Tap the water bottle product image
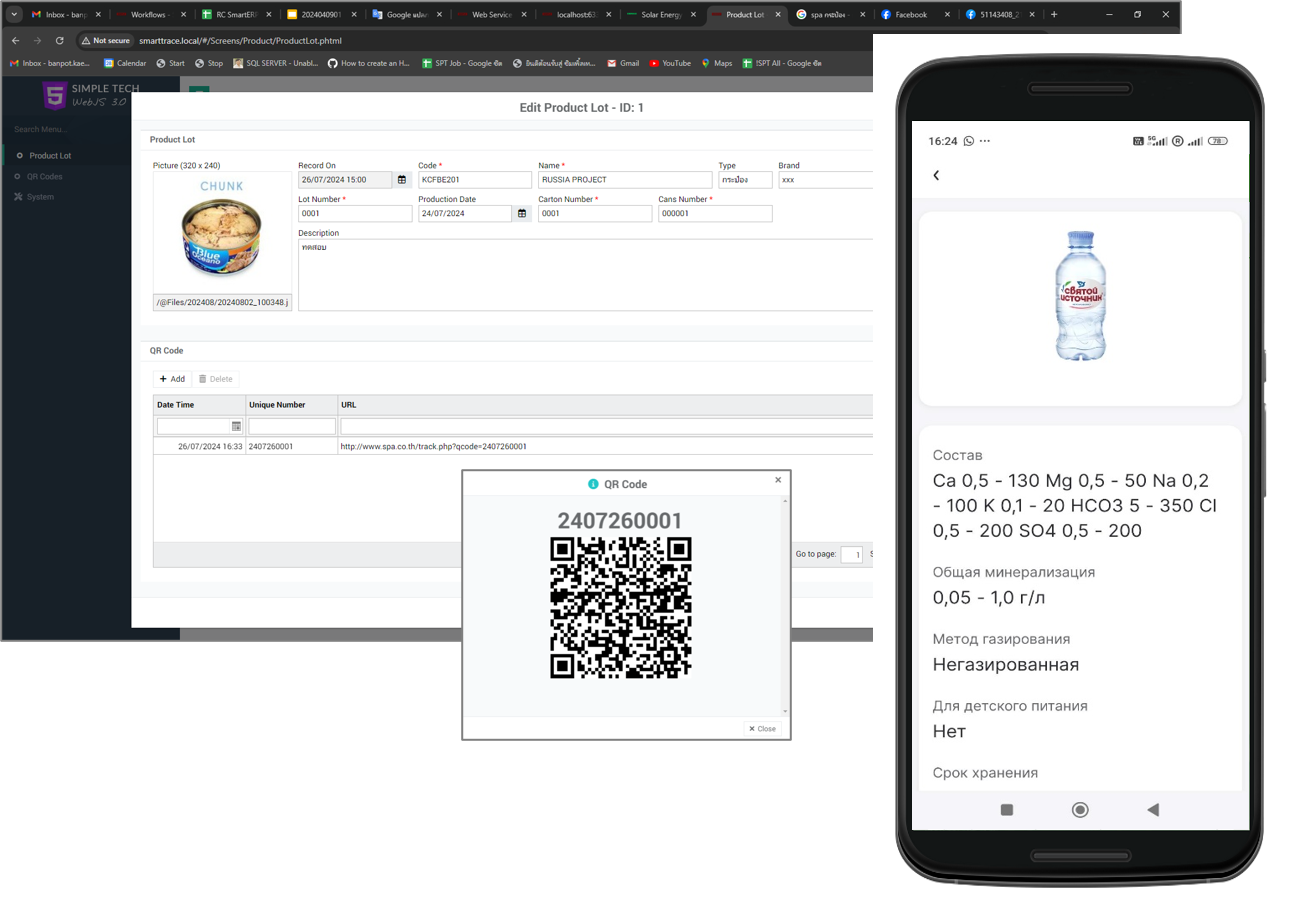The width and height of the screenshot is (1289, 909). [x=1080, y=295]
